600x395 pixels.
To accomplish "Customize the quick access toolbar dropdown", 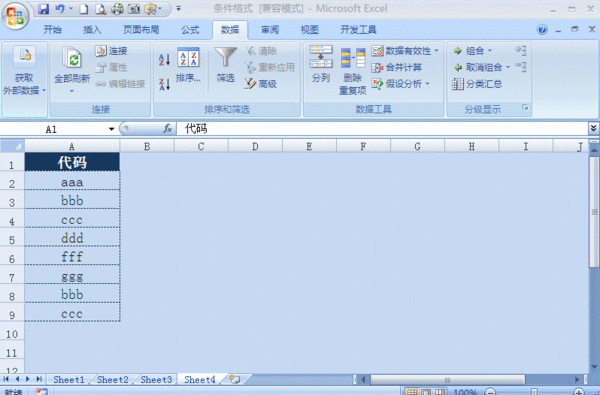I will pyautogui.click(x=178, y=8).
